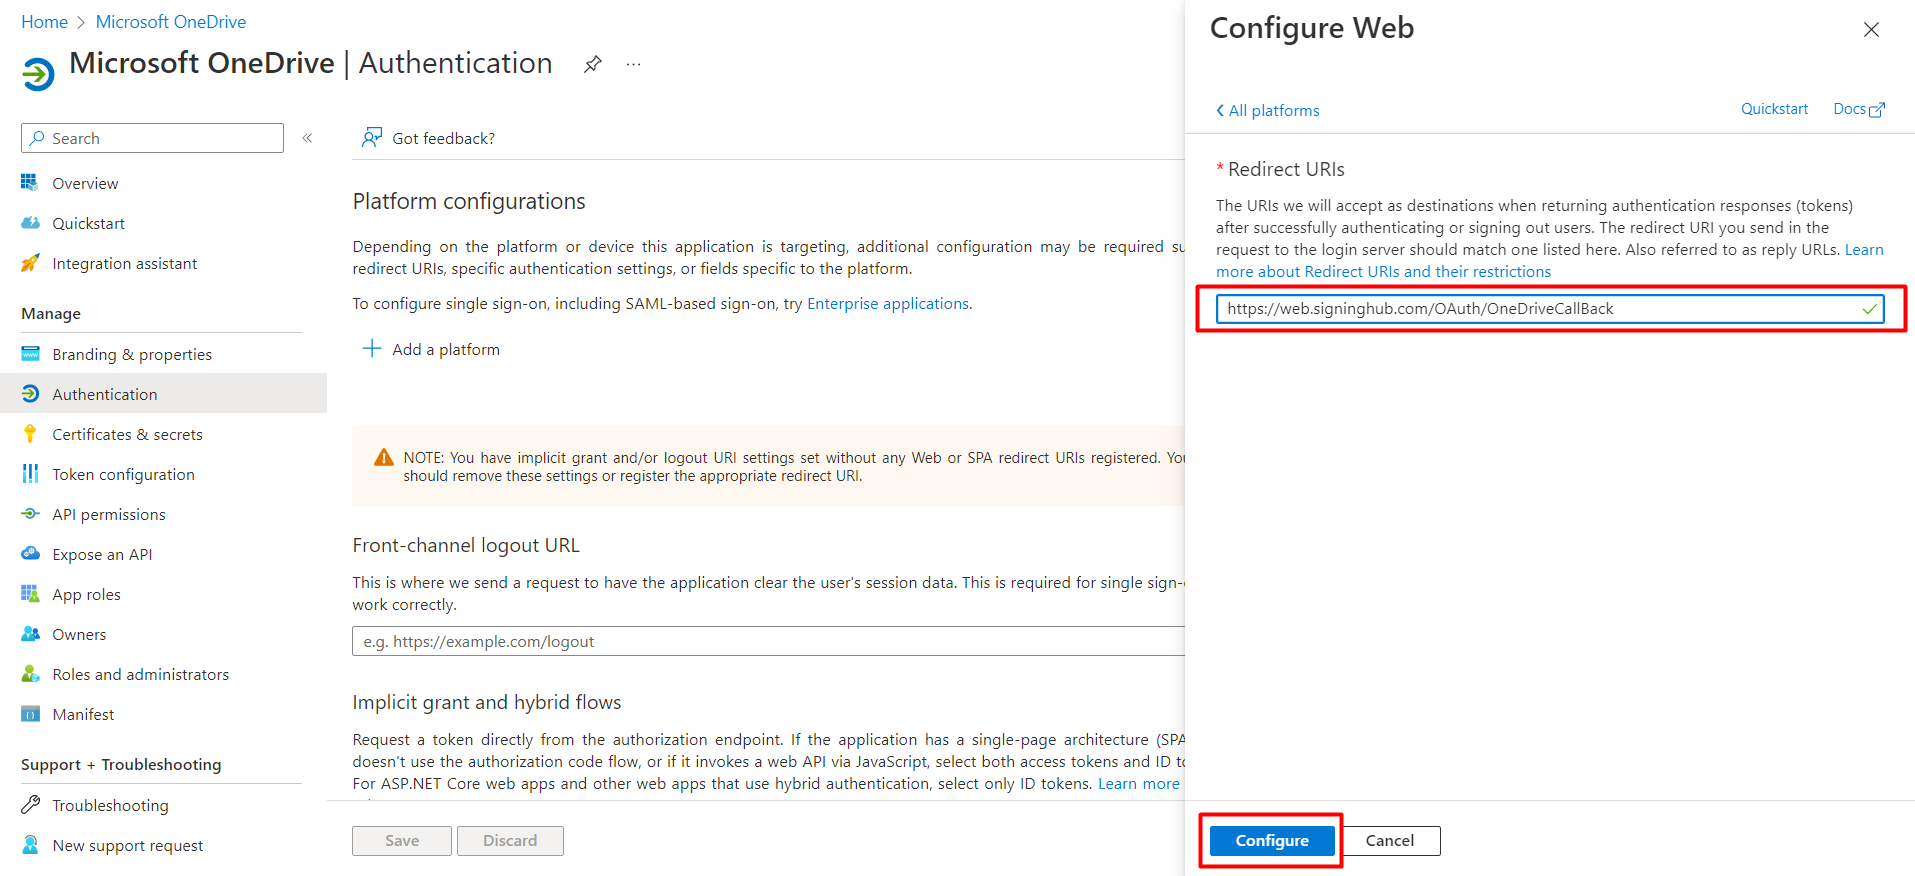
Task: Click the Certificates & secrets key icon
Action: 30,434
